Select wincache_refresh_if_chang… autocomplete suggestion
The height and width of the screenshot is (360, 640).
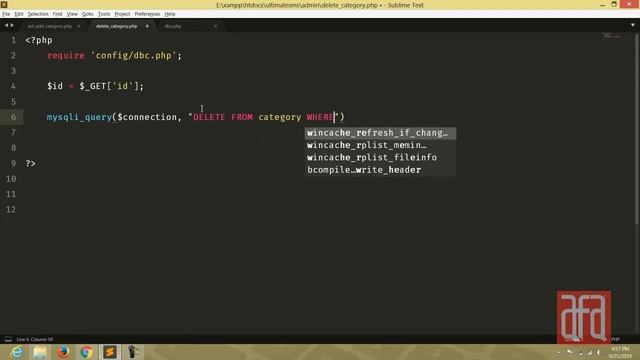coord(380,133)
